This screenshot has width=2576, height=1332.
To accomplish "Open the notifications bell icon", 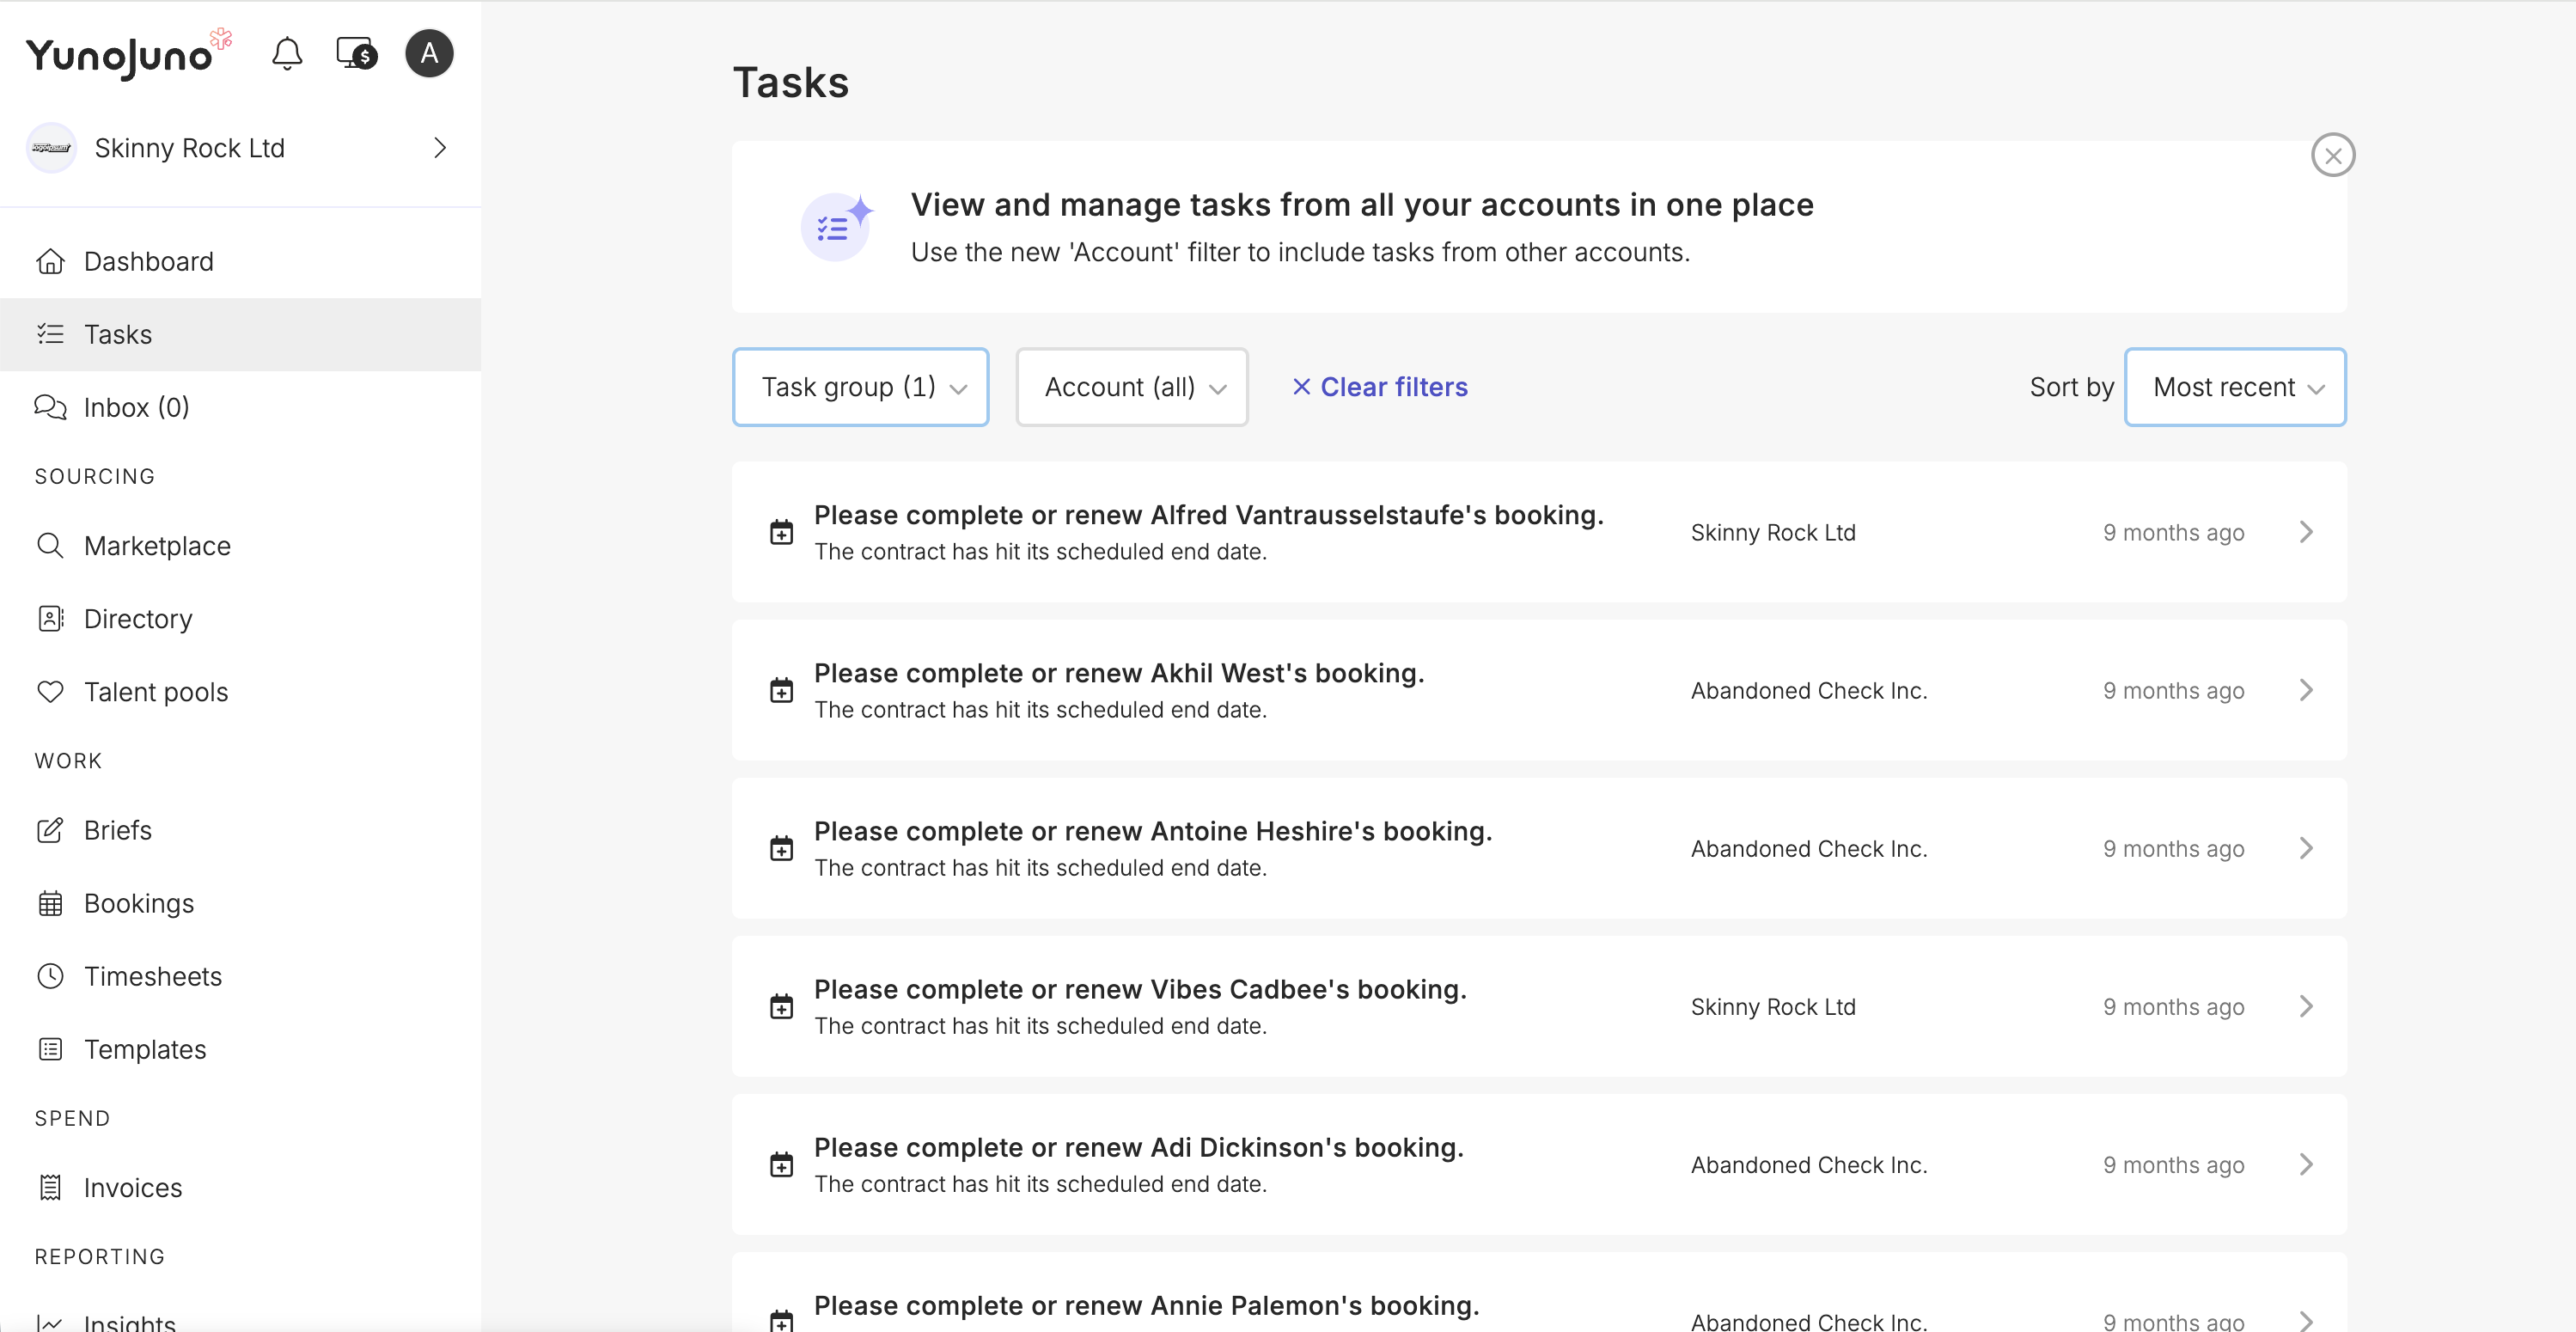I will (x=287, y=53).
